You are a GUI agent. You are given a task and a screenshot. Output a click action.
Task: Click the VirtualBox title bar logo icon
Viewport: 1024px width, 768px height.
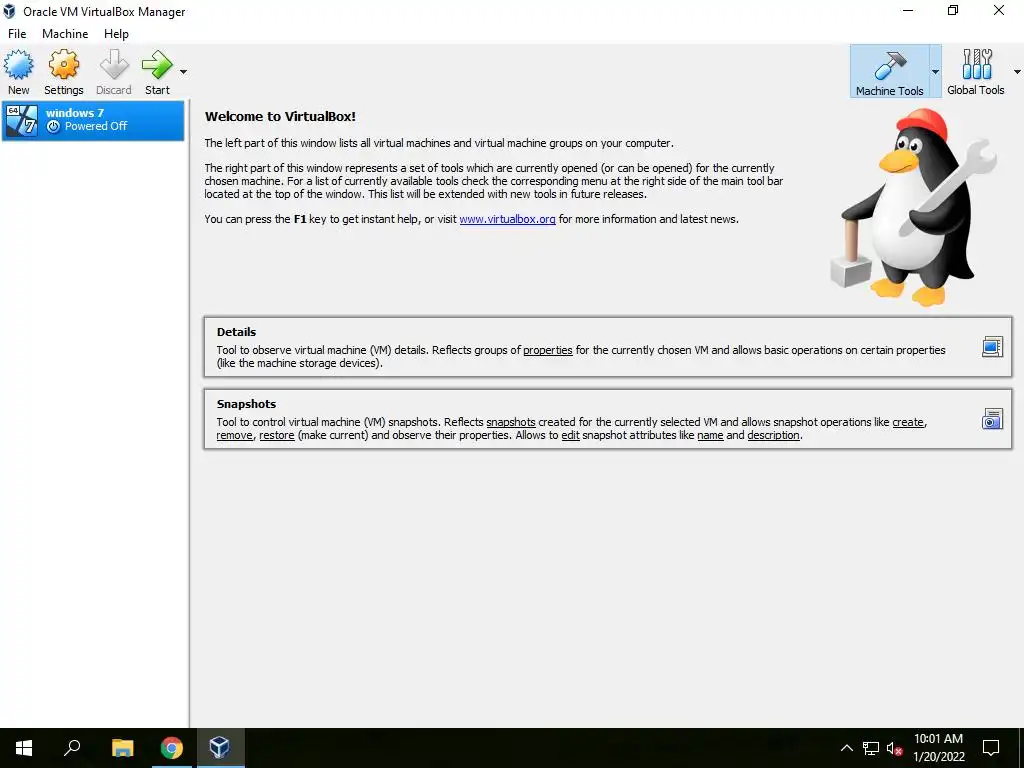click(x=9, y=11)
